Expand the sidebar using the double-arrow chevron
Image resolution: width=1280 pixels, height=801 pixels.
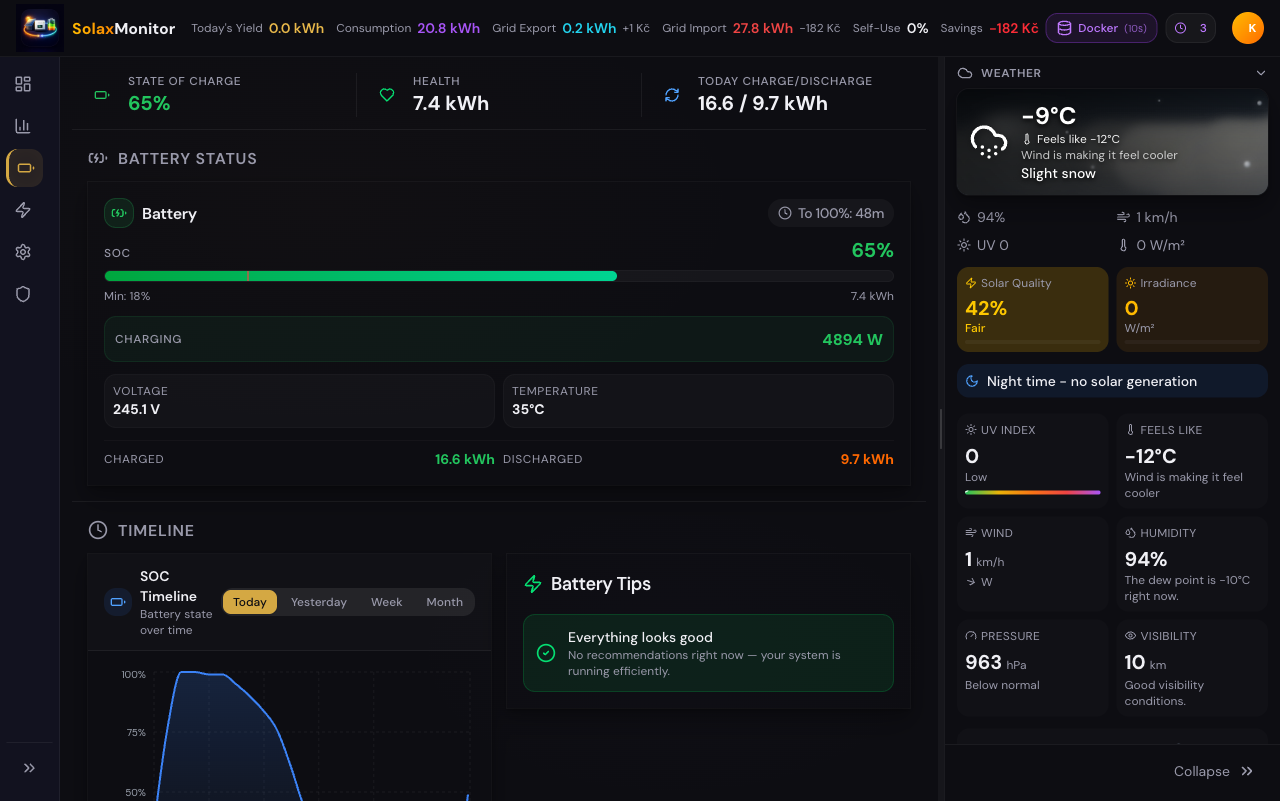pyautogui.click(x=28, y=768)
